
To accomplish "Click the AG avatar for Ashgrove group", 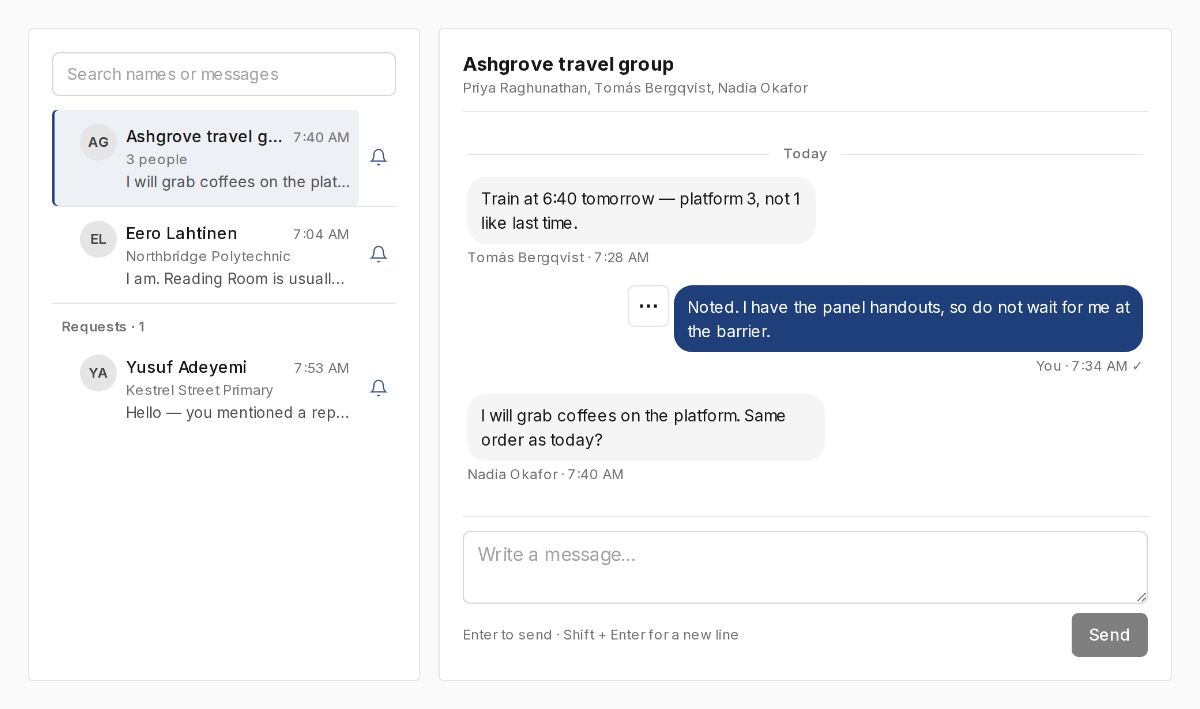I will click(98, 142).
